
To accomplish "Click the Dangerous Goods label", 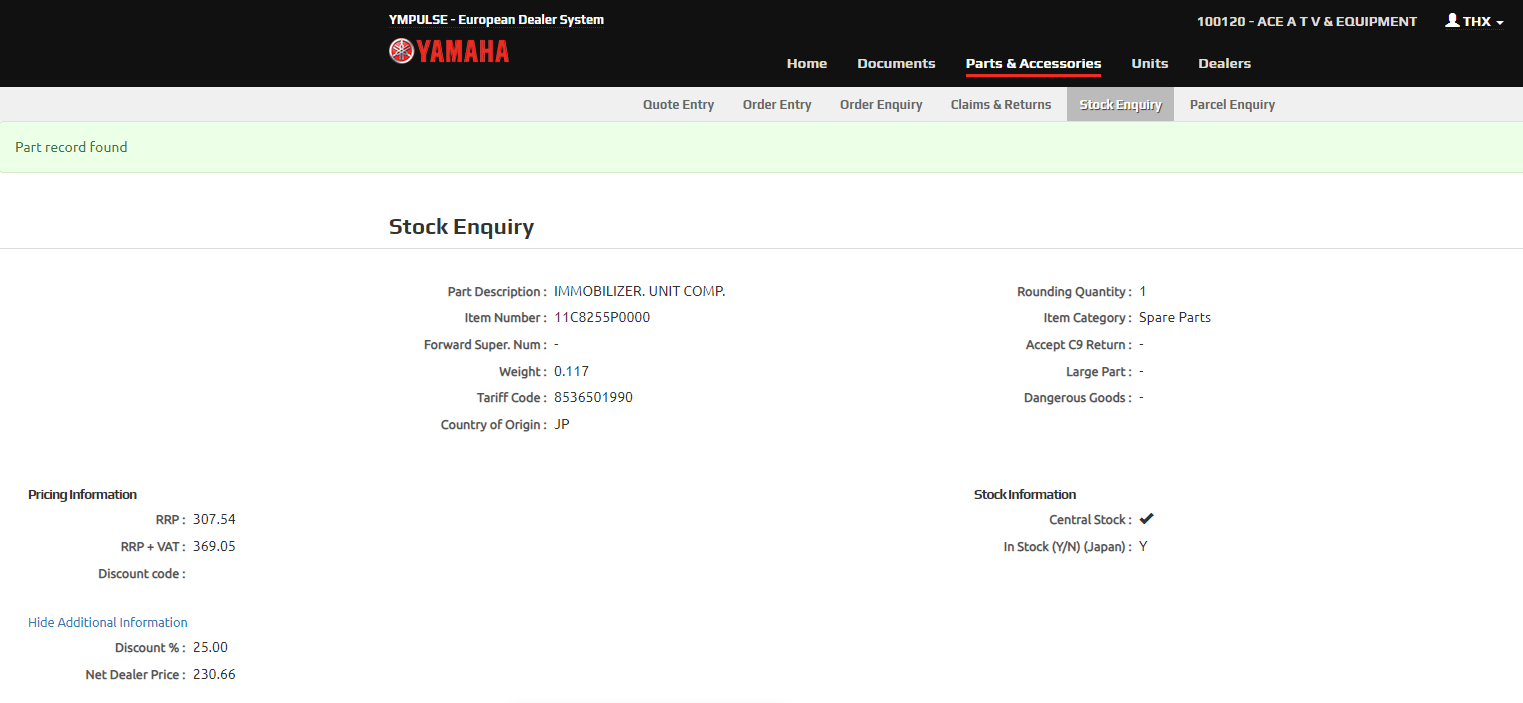I will click(1078, 397).
